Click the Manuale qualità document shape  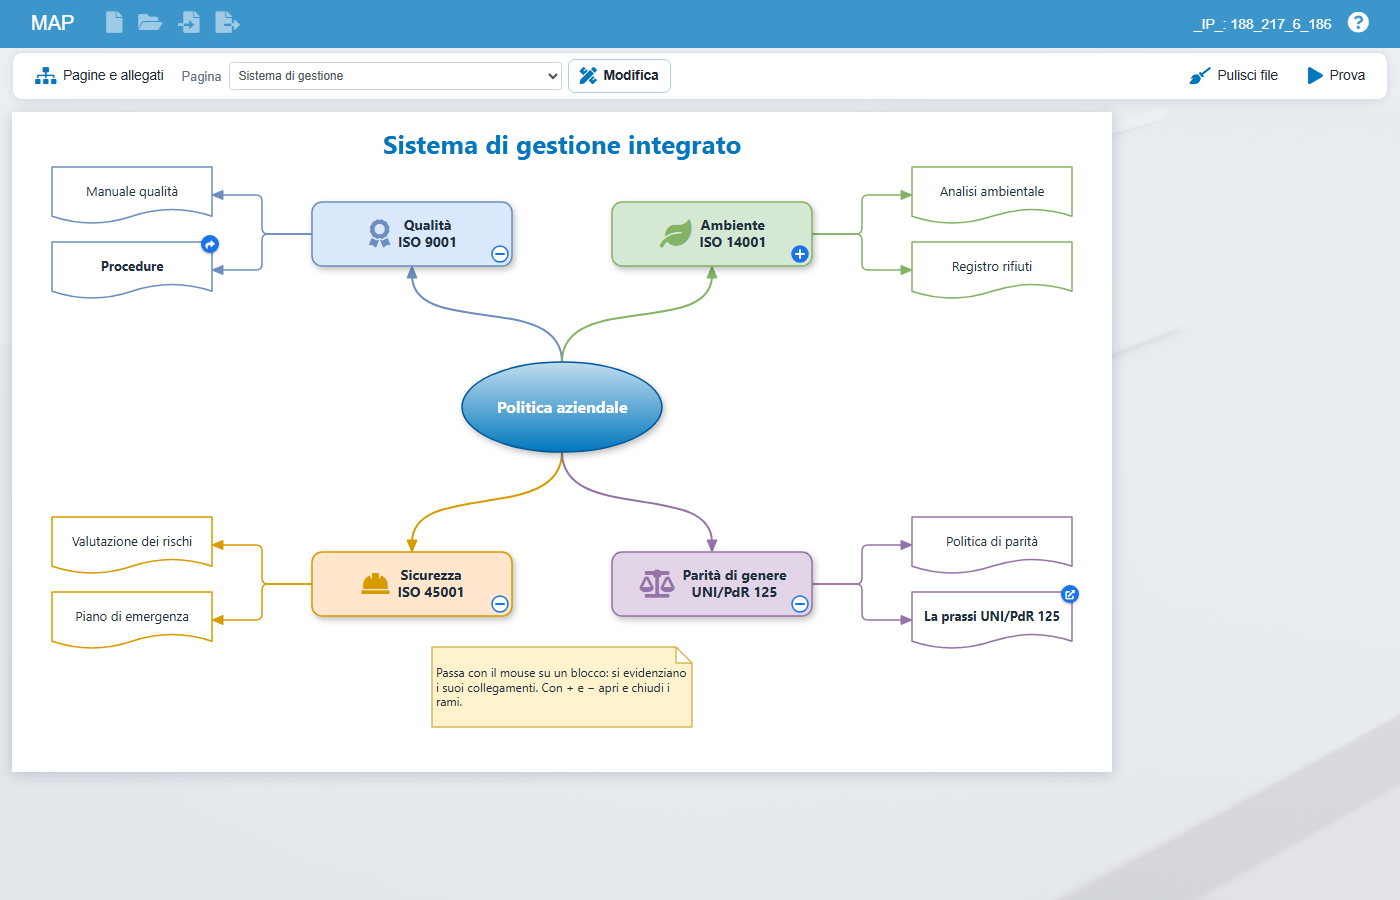tap(132, 194)
